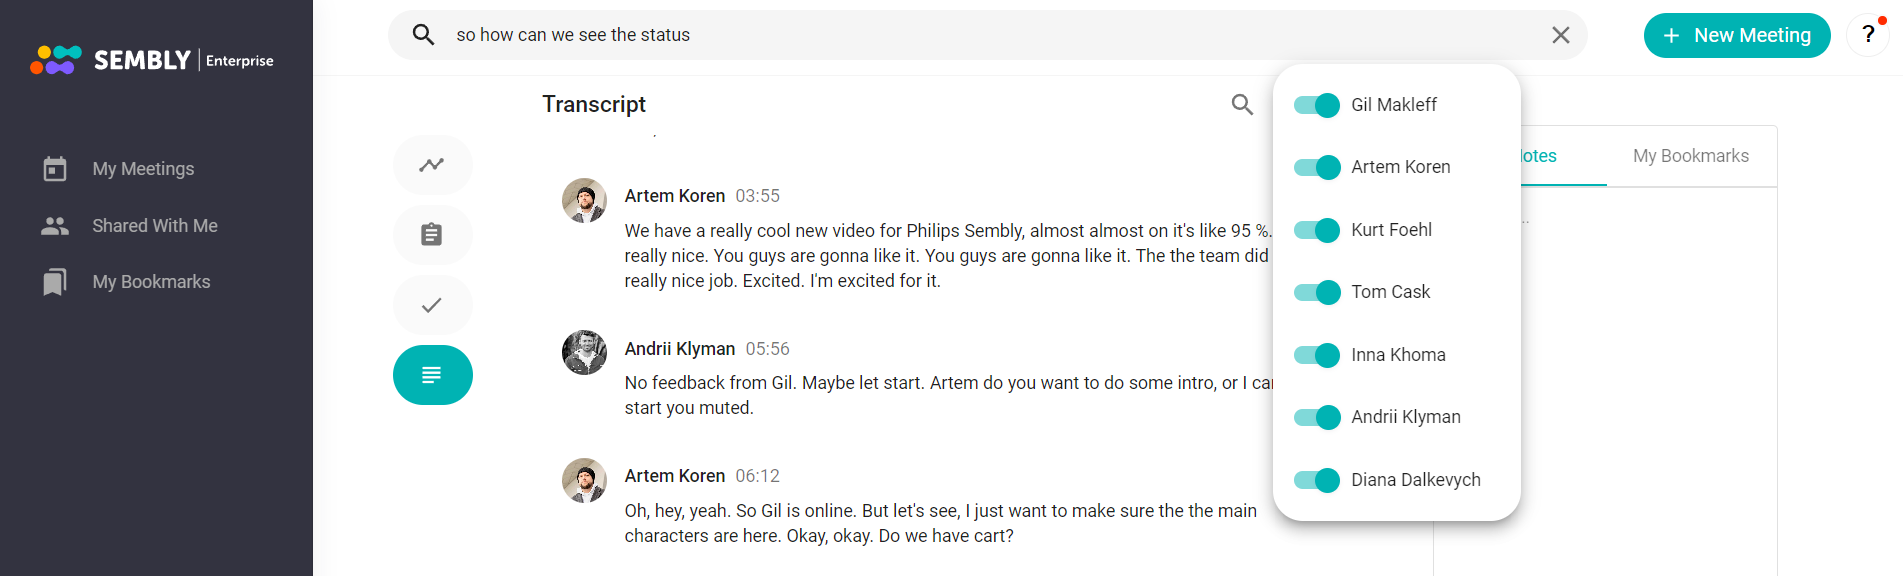Switch the Inna Khoma filter off
The image size is (1903, 576).
[1317, 355]
